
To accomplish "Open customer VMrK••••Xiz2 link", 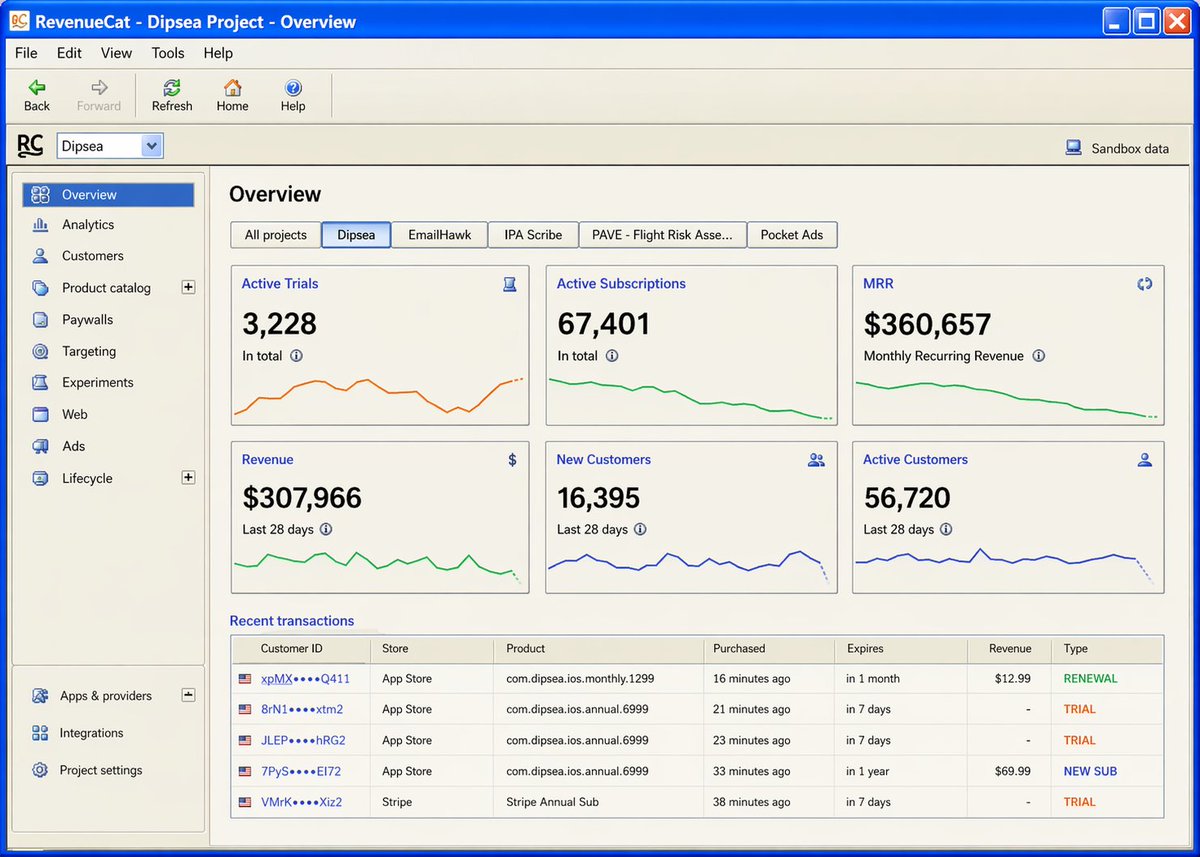I will tap(302, 803).
